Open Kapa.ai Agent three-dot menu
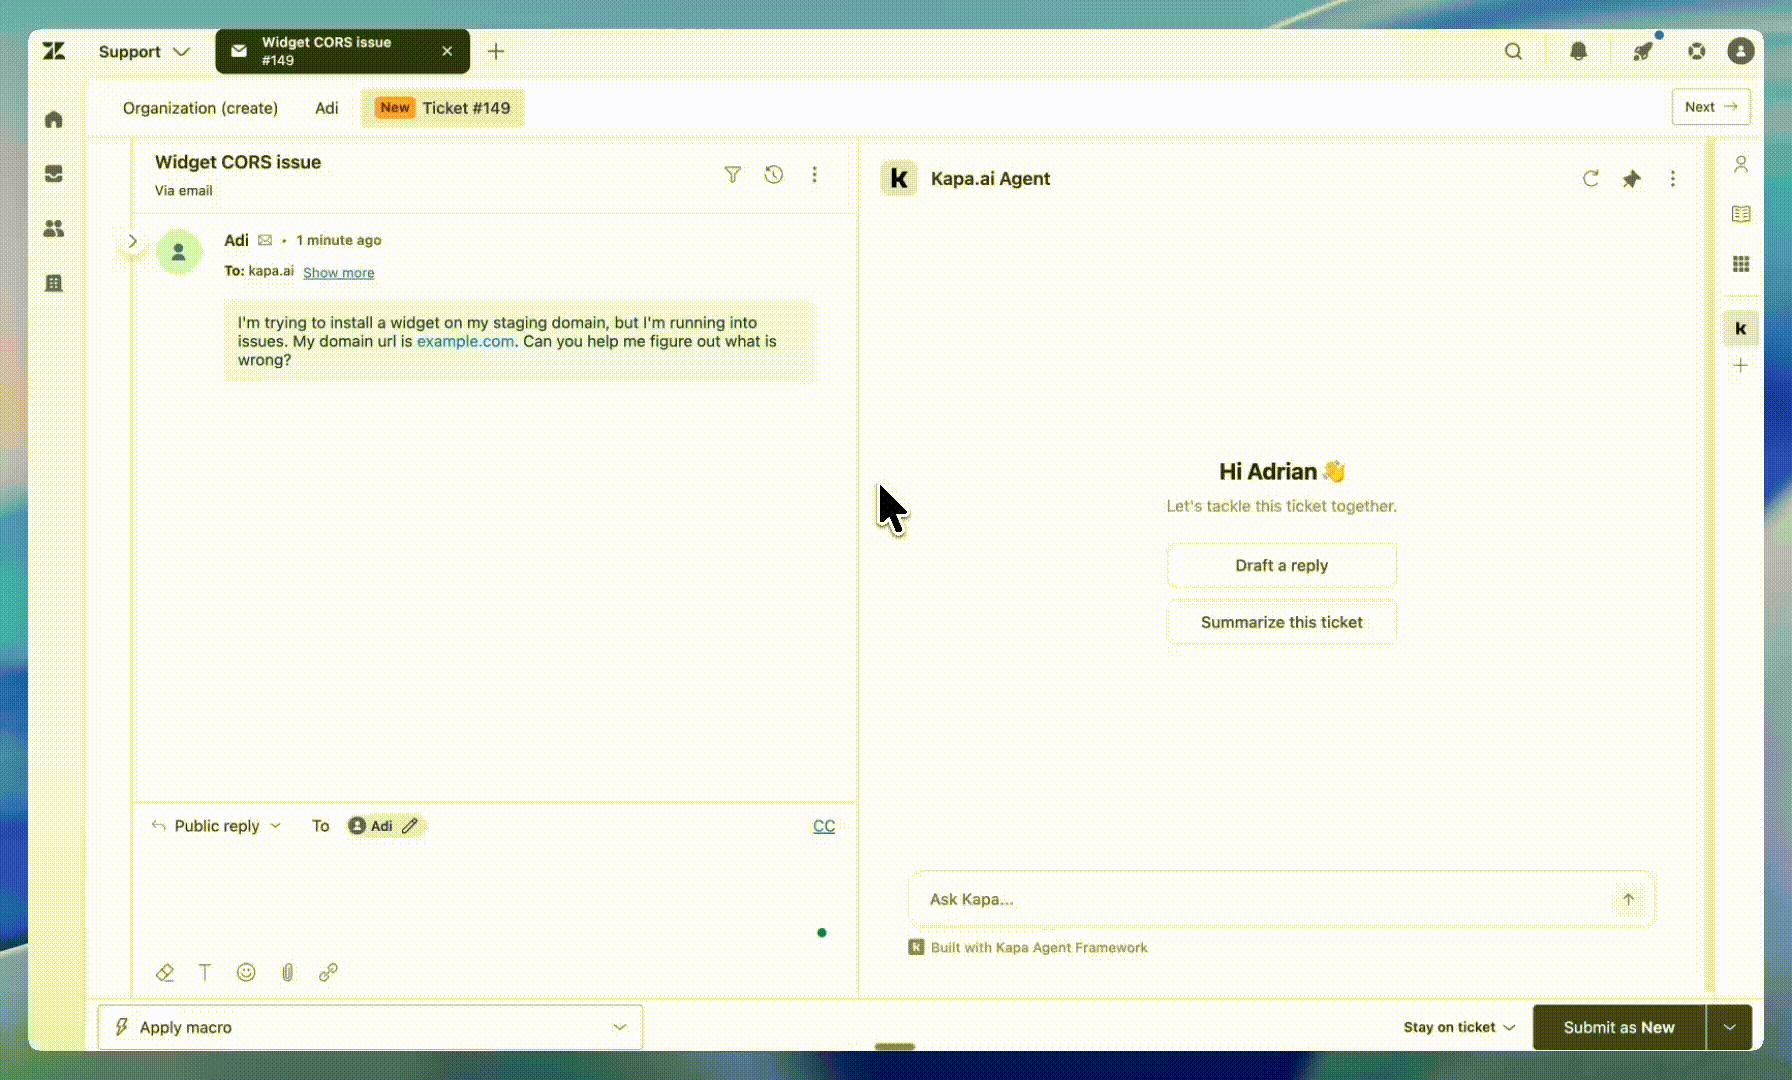 pyautogui.click(x=1673, y=179)
